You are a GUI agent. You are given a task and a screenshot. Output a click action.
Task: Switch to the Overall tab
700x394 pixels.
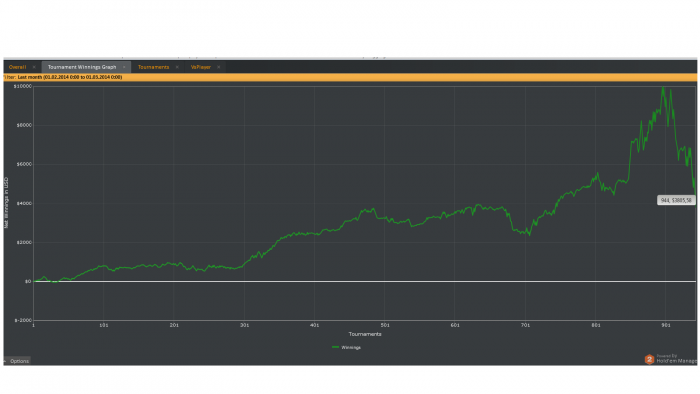coord(17,67)
